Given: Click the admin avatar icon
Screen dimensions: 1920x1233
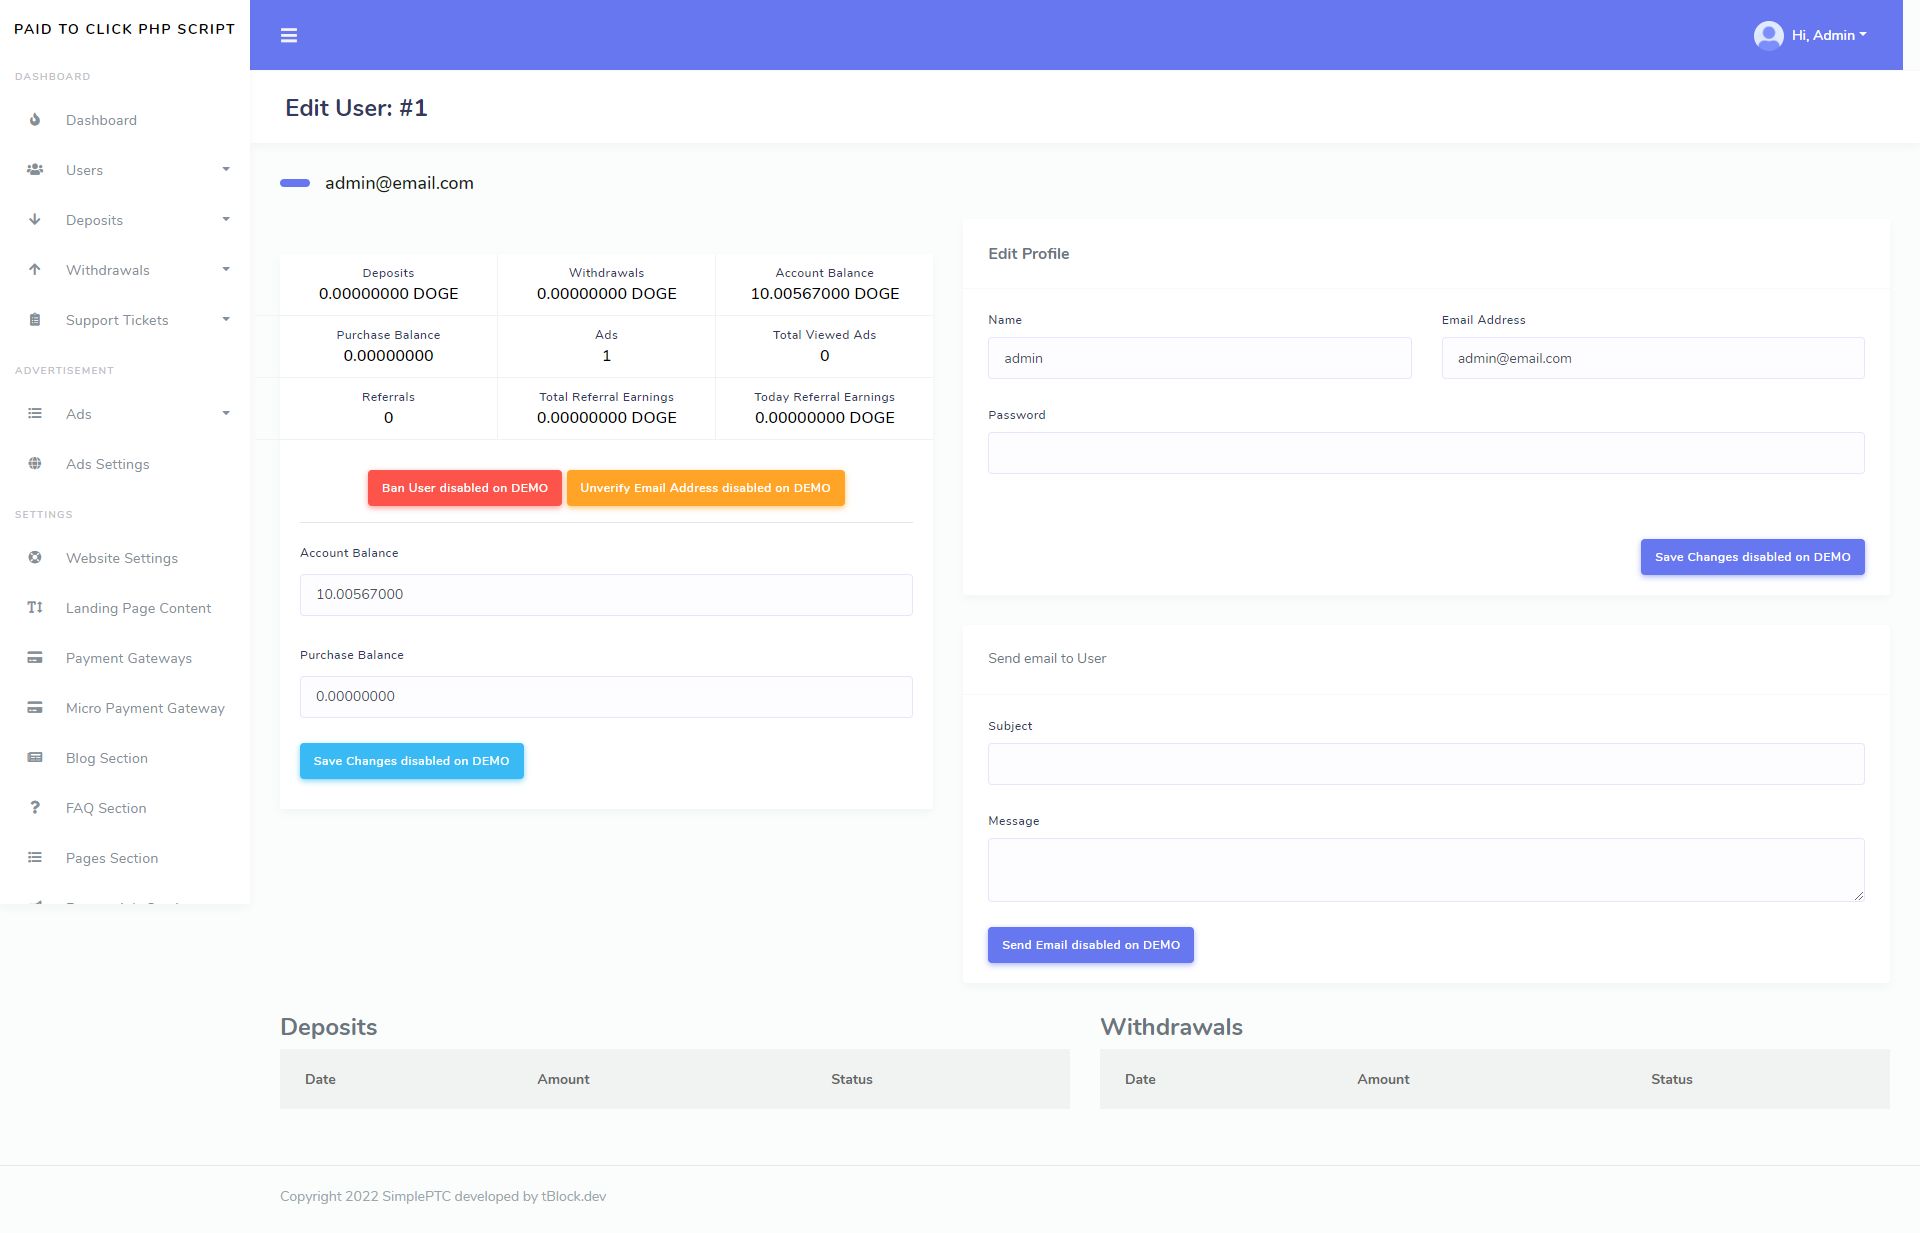Looking at the screenshot, I should coord(1768,36).
